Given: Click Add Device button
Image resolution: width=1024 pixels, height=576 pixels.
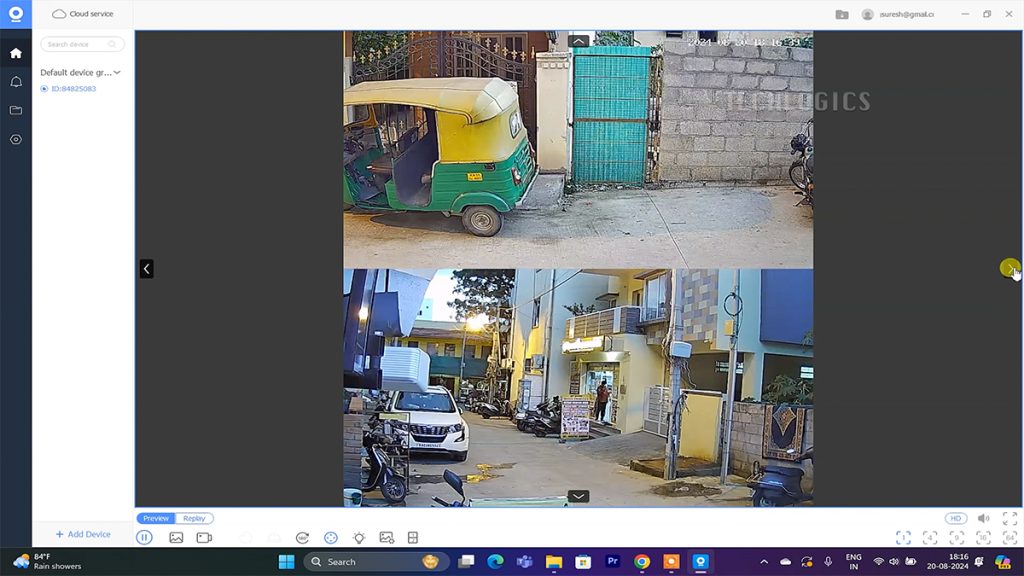Looking at the screenshot, I should click(83, 535).
